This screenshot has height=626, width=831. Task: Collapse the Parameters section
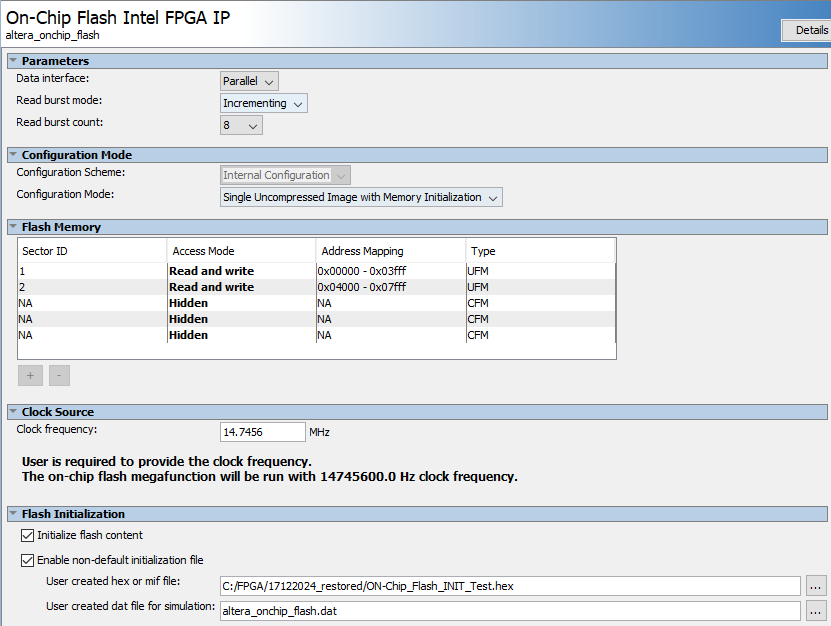tap(13, 61)
